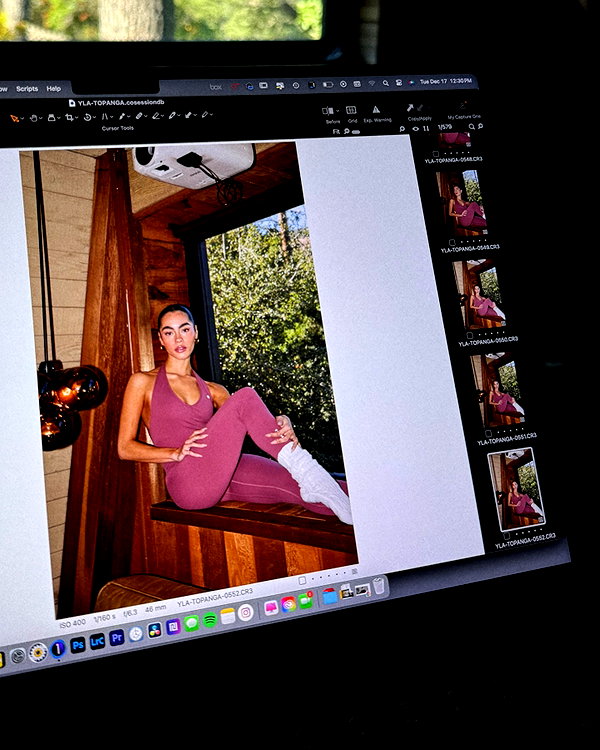This screenshot has width=600, height=750.
Task: Tick the checkbox under thumbnail 0548
Action: click(435, 154)
